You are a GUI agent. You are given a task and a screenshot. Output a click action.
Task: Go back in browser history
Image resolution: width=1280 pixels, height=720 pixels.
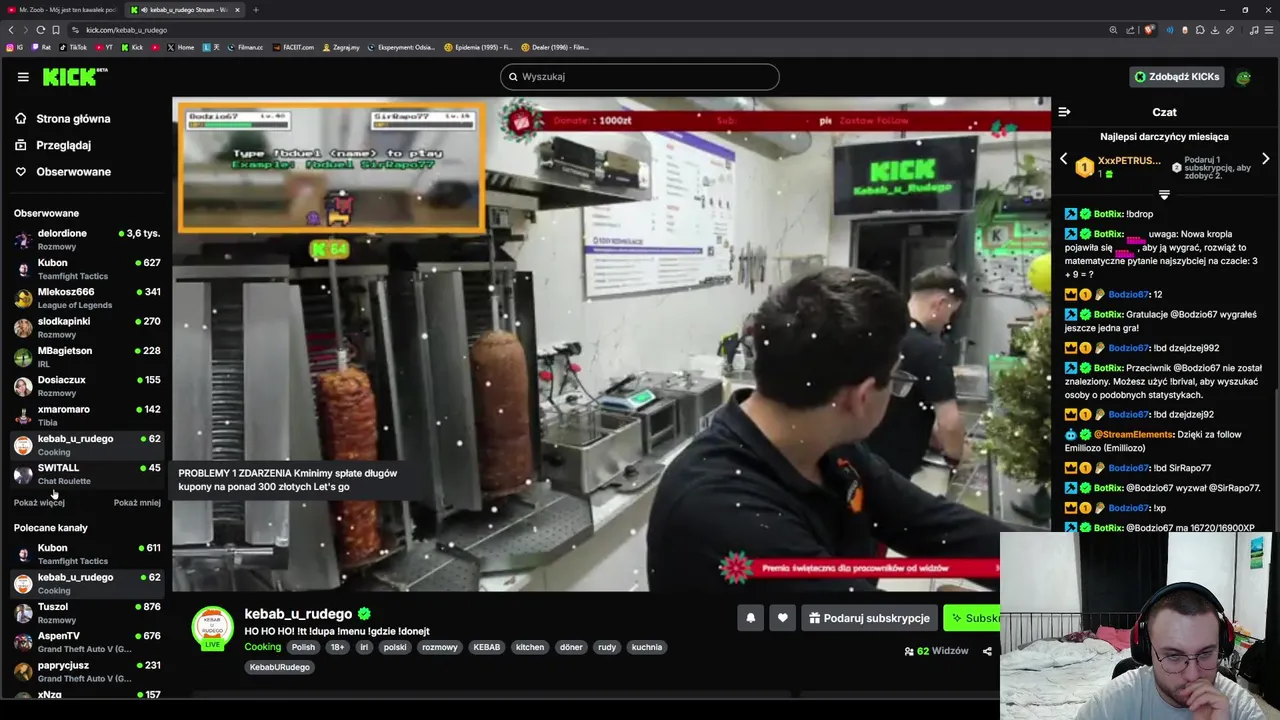pos(11,30)
